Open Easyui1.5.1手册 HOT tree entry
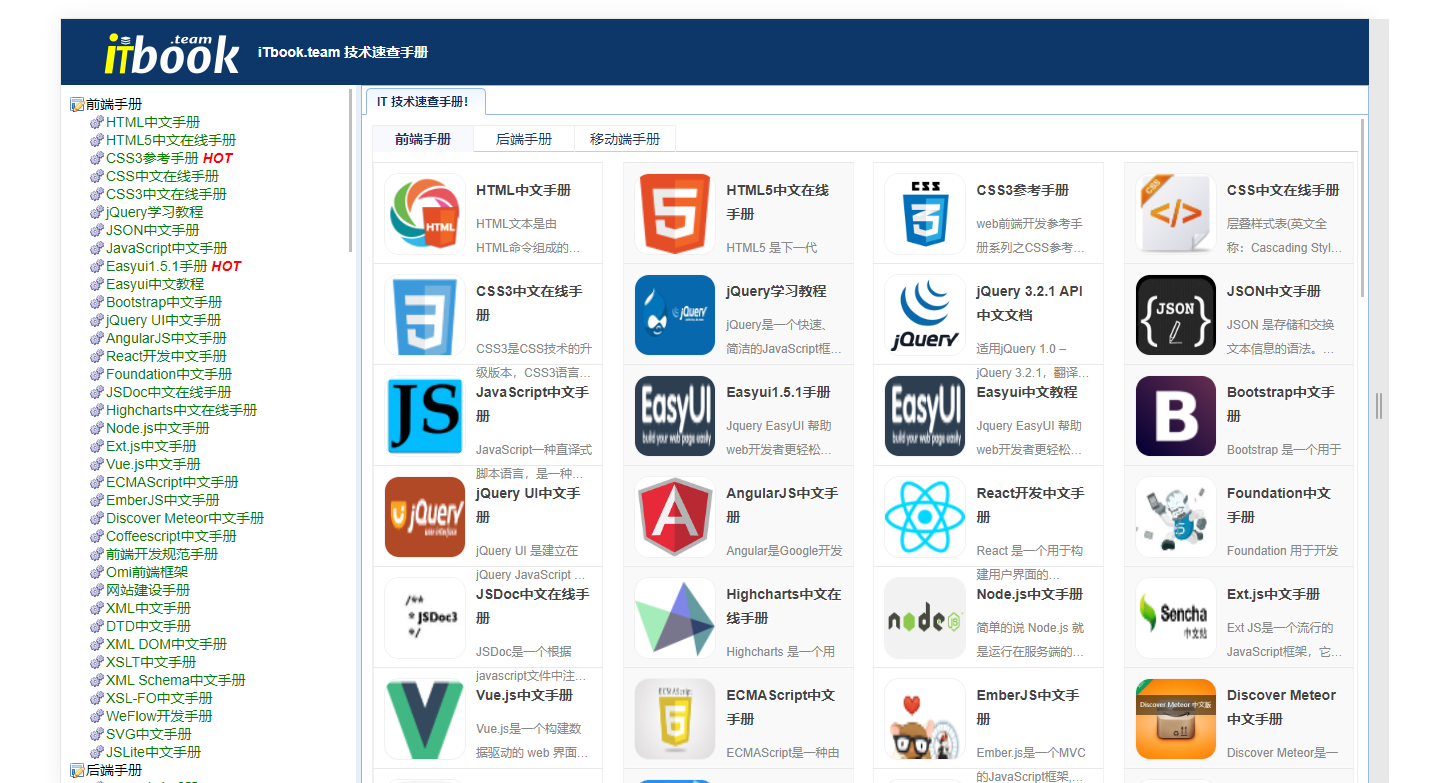 coord(173,266)
